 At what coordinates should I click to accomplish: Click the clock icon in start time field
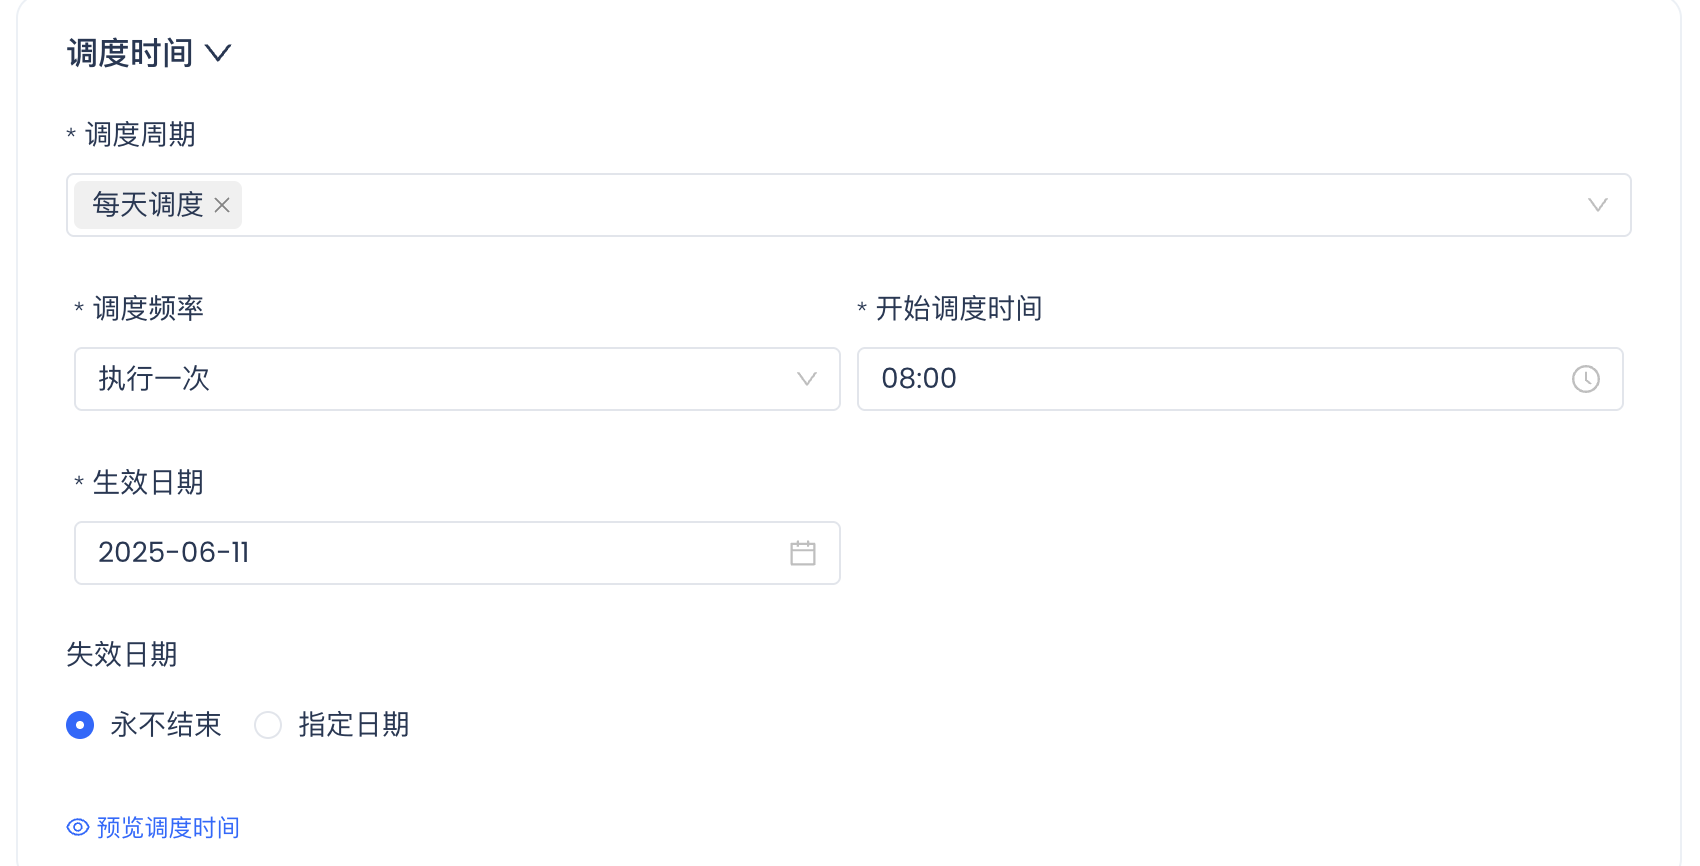pos(1585,379)
